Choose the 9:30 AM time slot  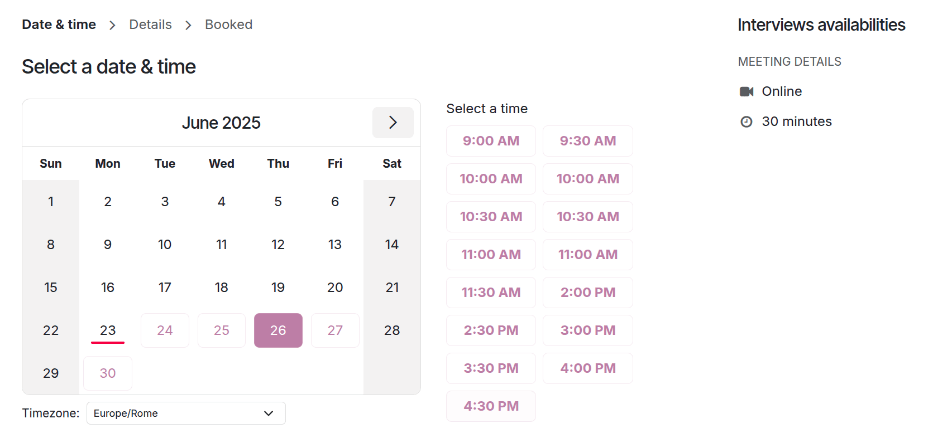[x=588, y=141]
